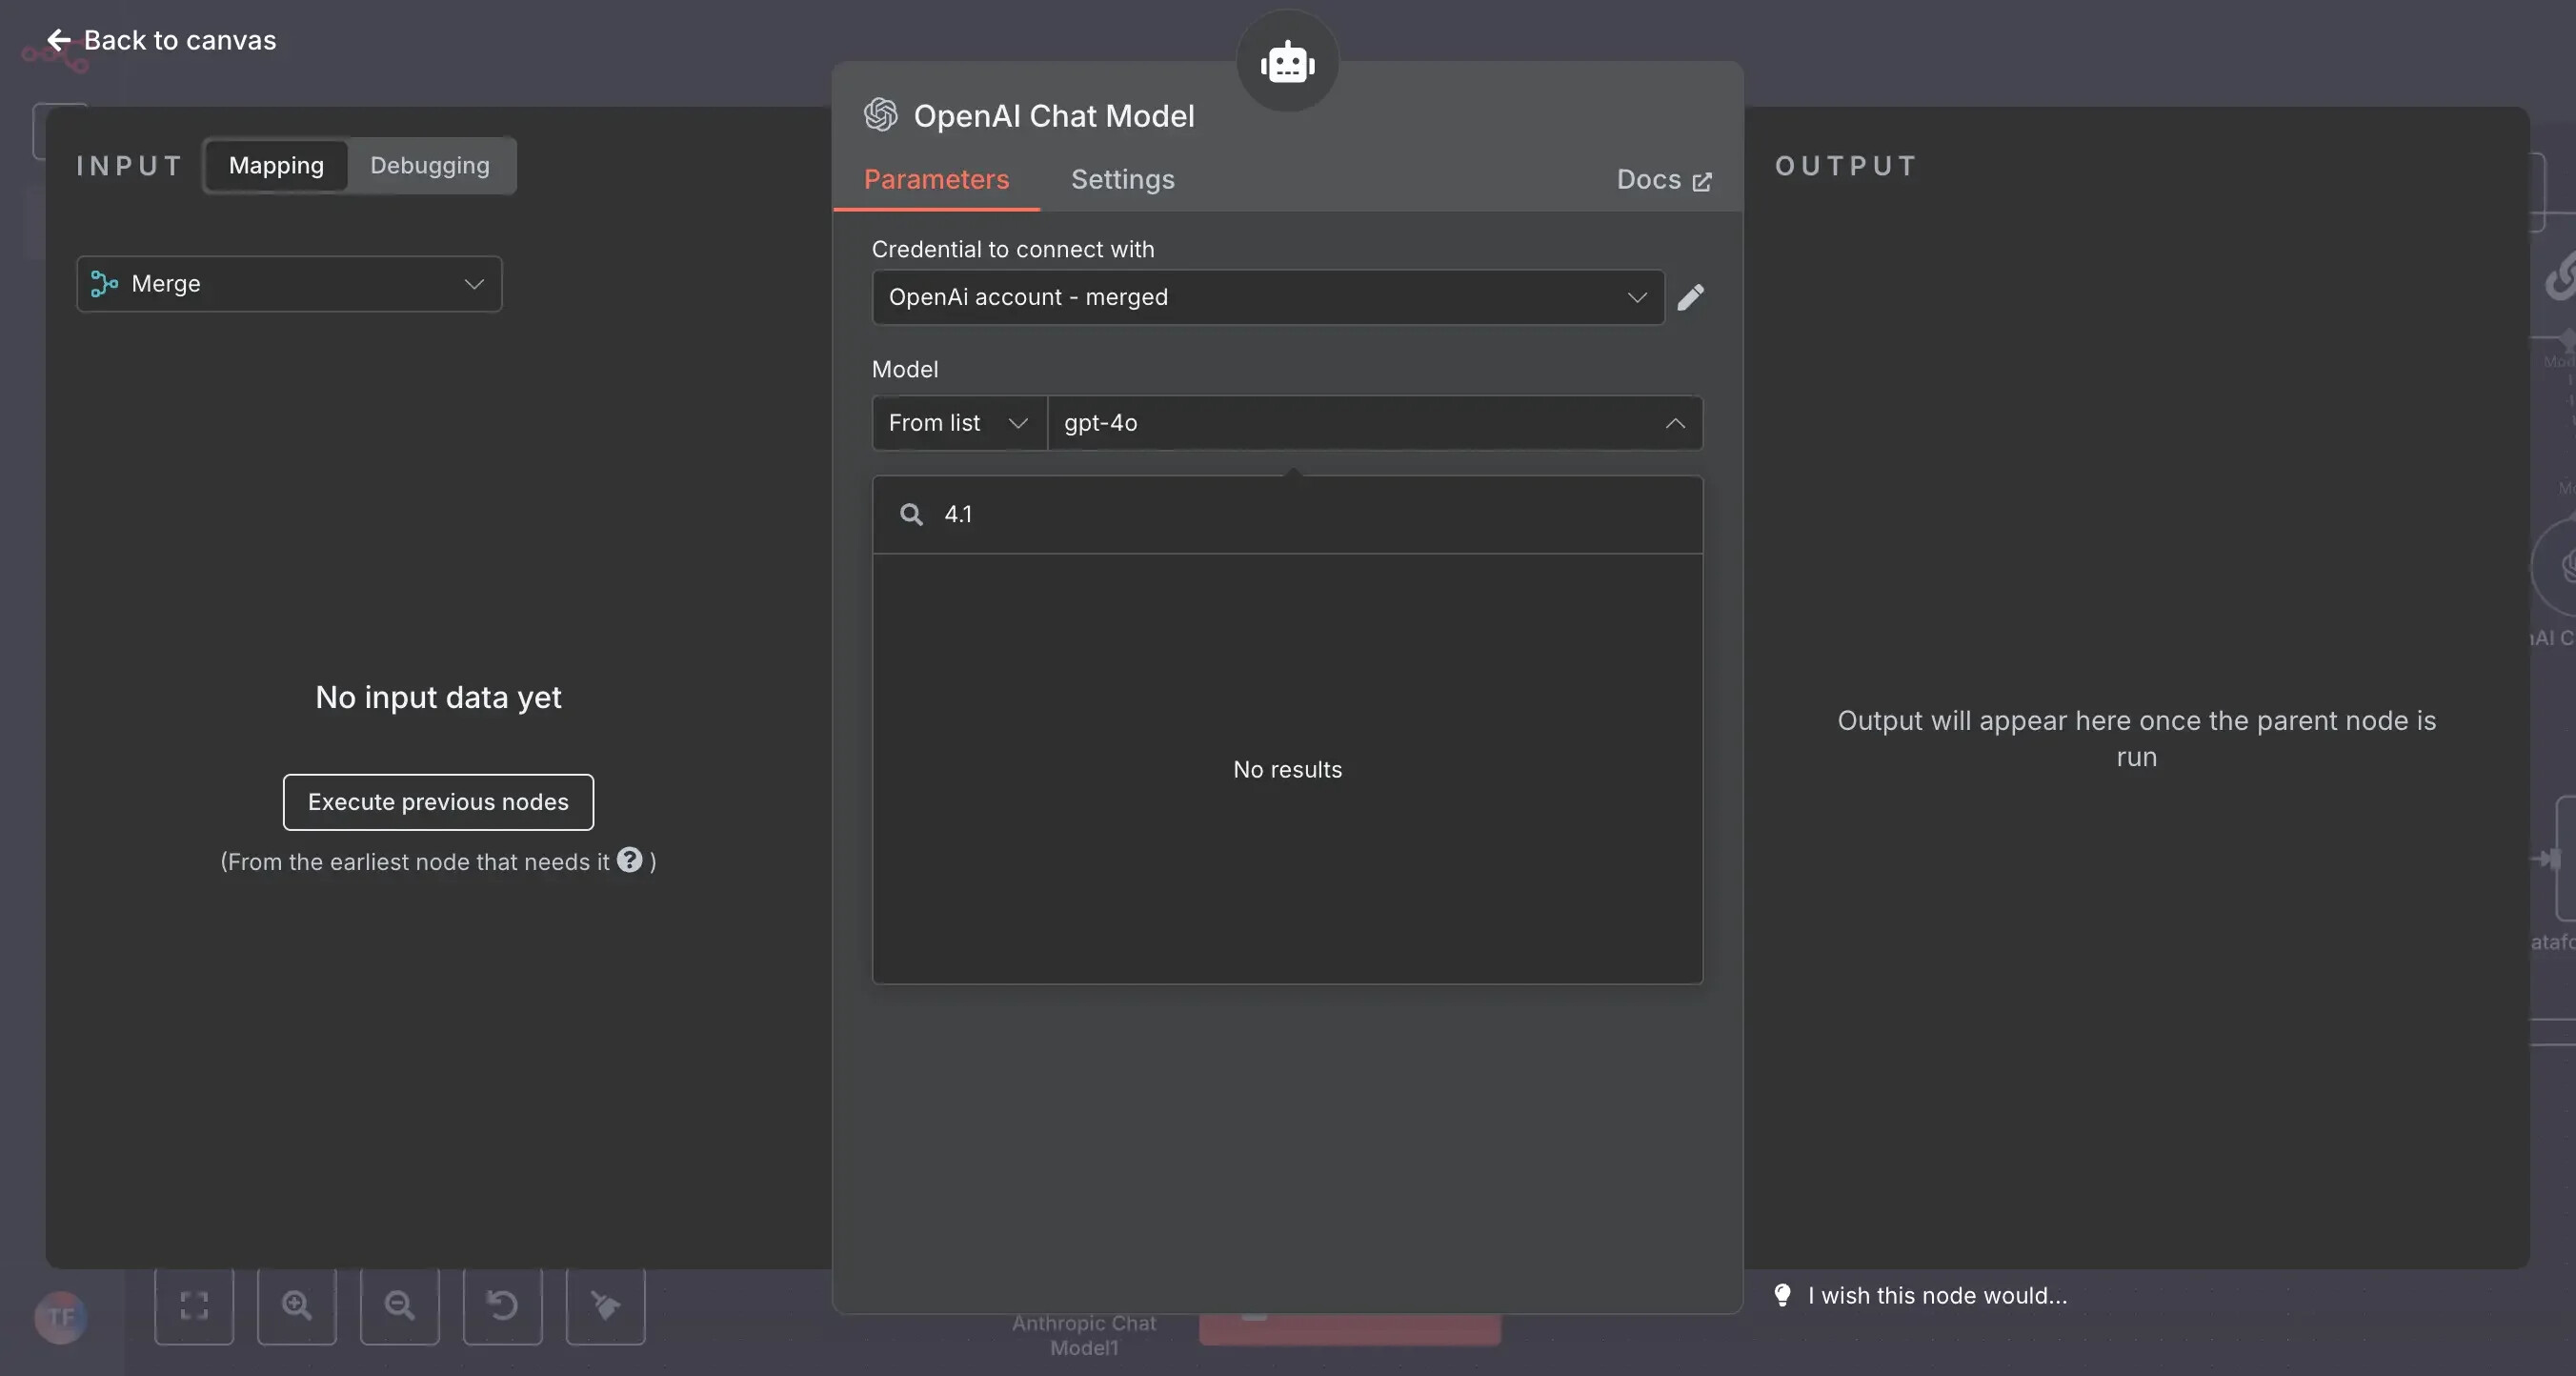This screenshot has width=2576, height=1376.
Task: Open the From list mode dropdown
Action: click(959, 423)
